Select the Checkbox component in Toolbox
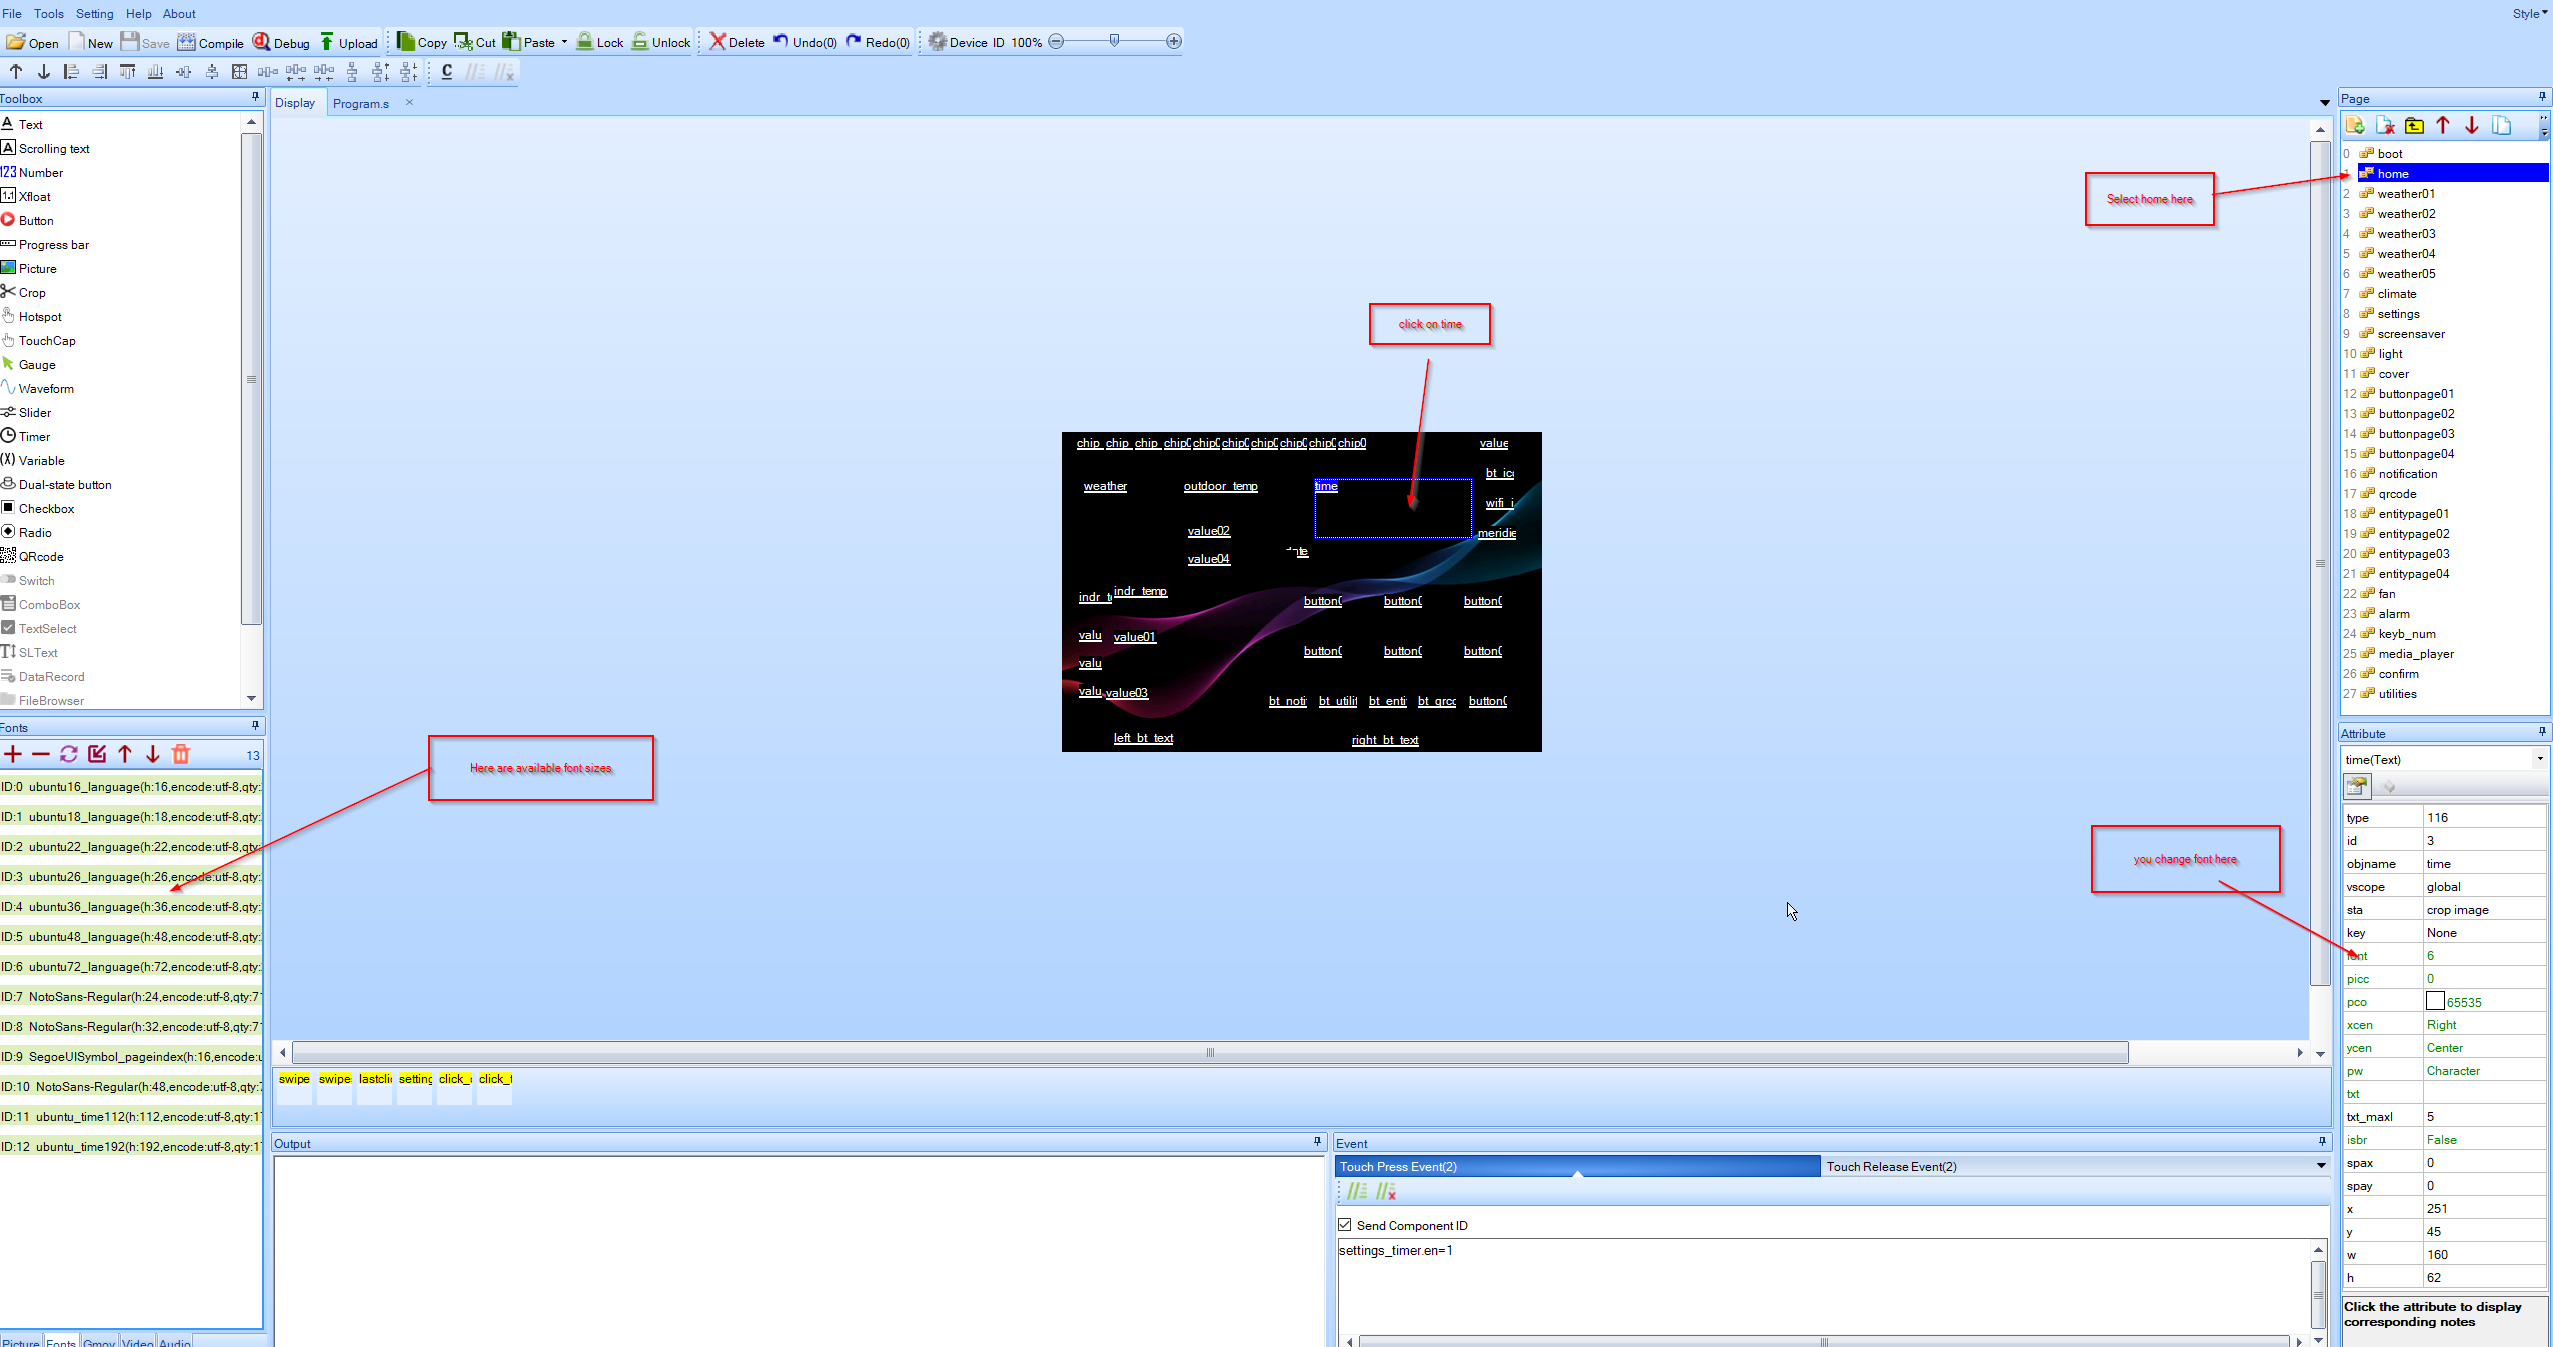 (x=45, y=509)
